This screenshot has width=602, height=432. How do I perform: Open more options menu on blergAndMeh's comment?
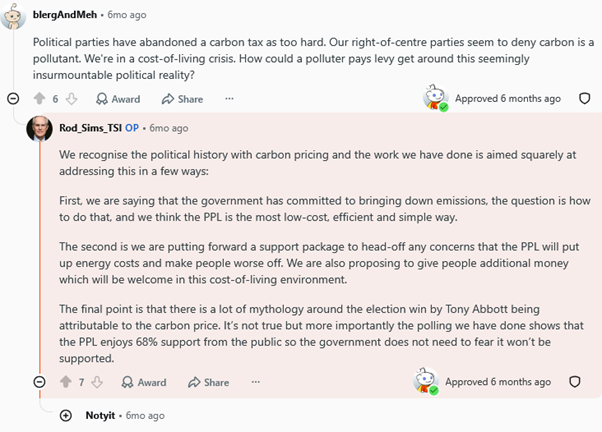click(x=229, y=99)
